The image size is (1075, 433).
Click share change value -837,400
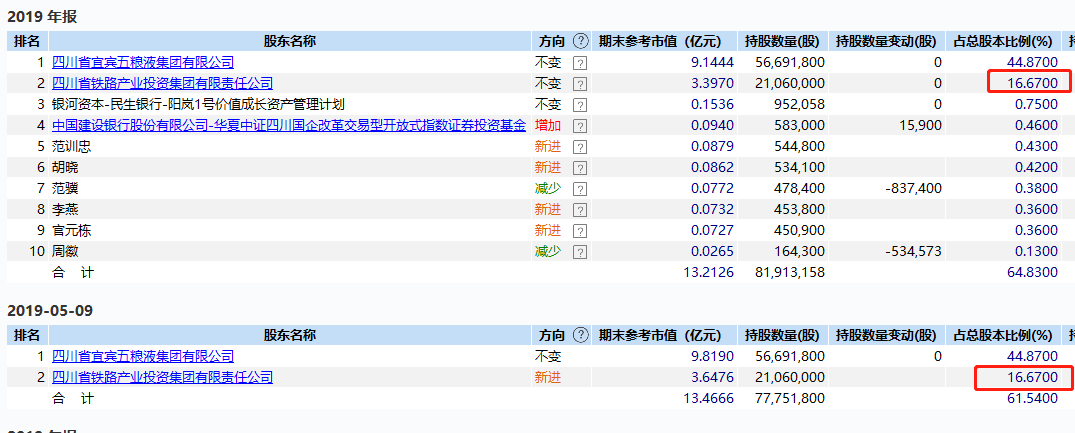(x=913, y=188)
